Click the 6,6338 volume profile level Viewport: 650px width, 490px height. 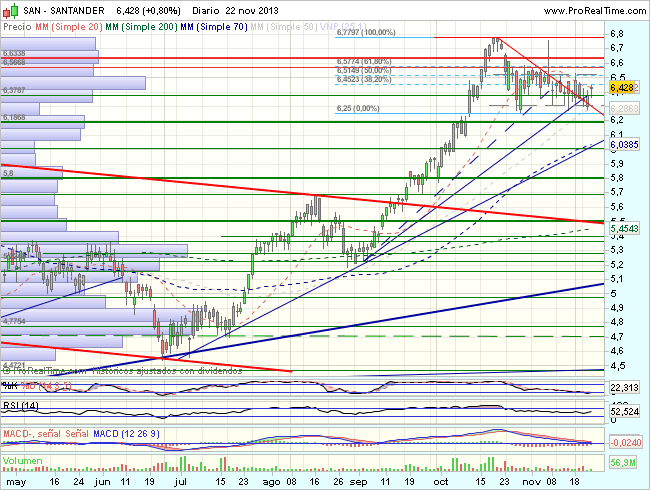tap(14, 53)
